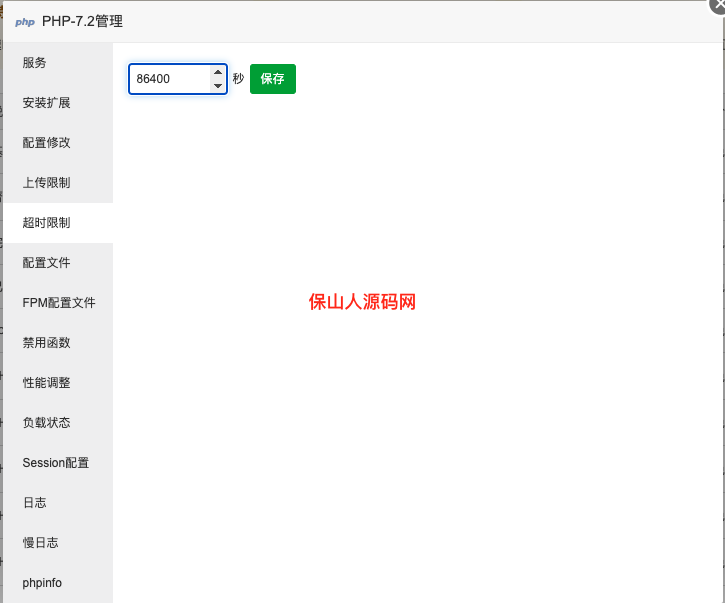Open the 慢日志 tab
The height and width of the screenshot is (603, 725).
(x=58, y=543)
